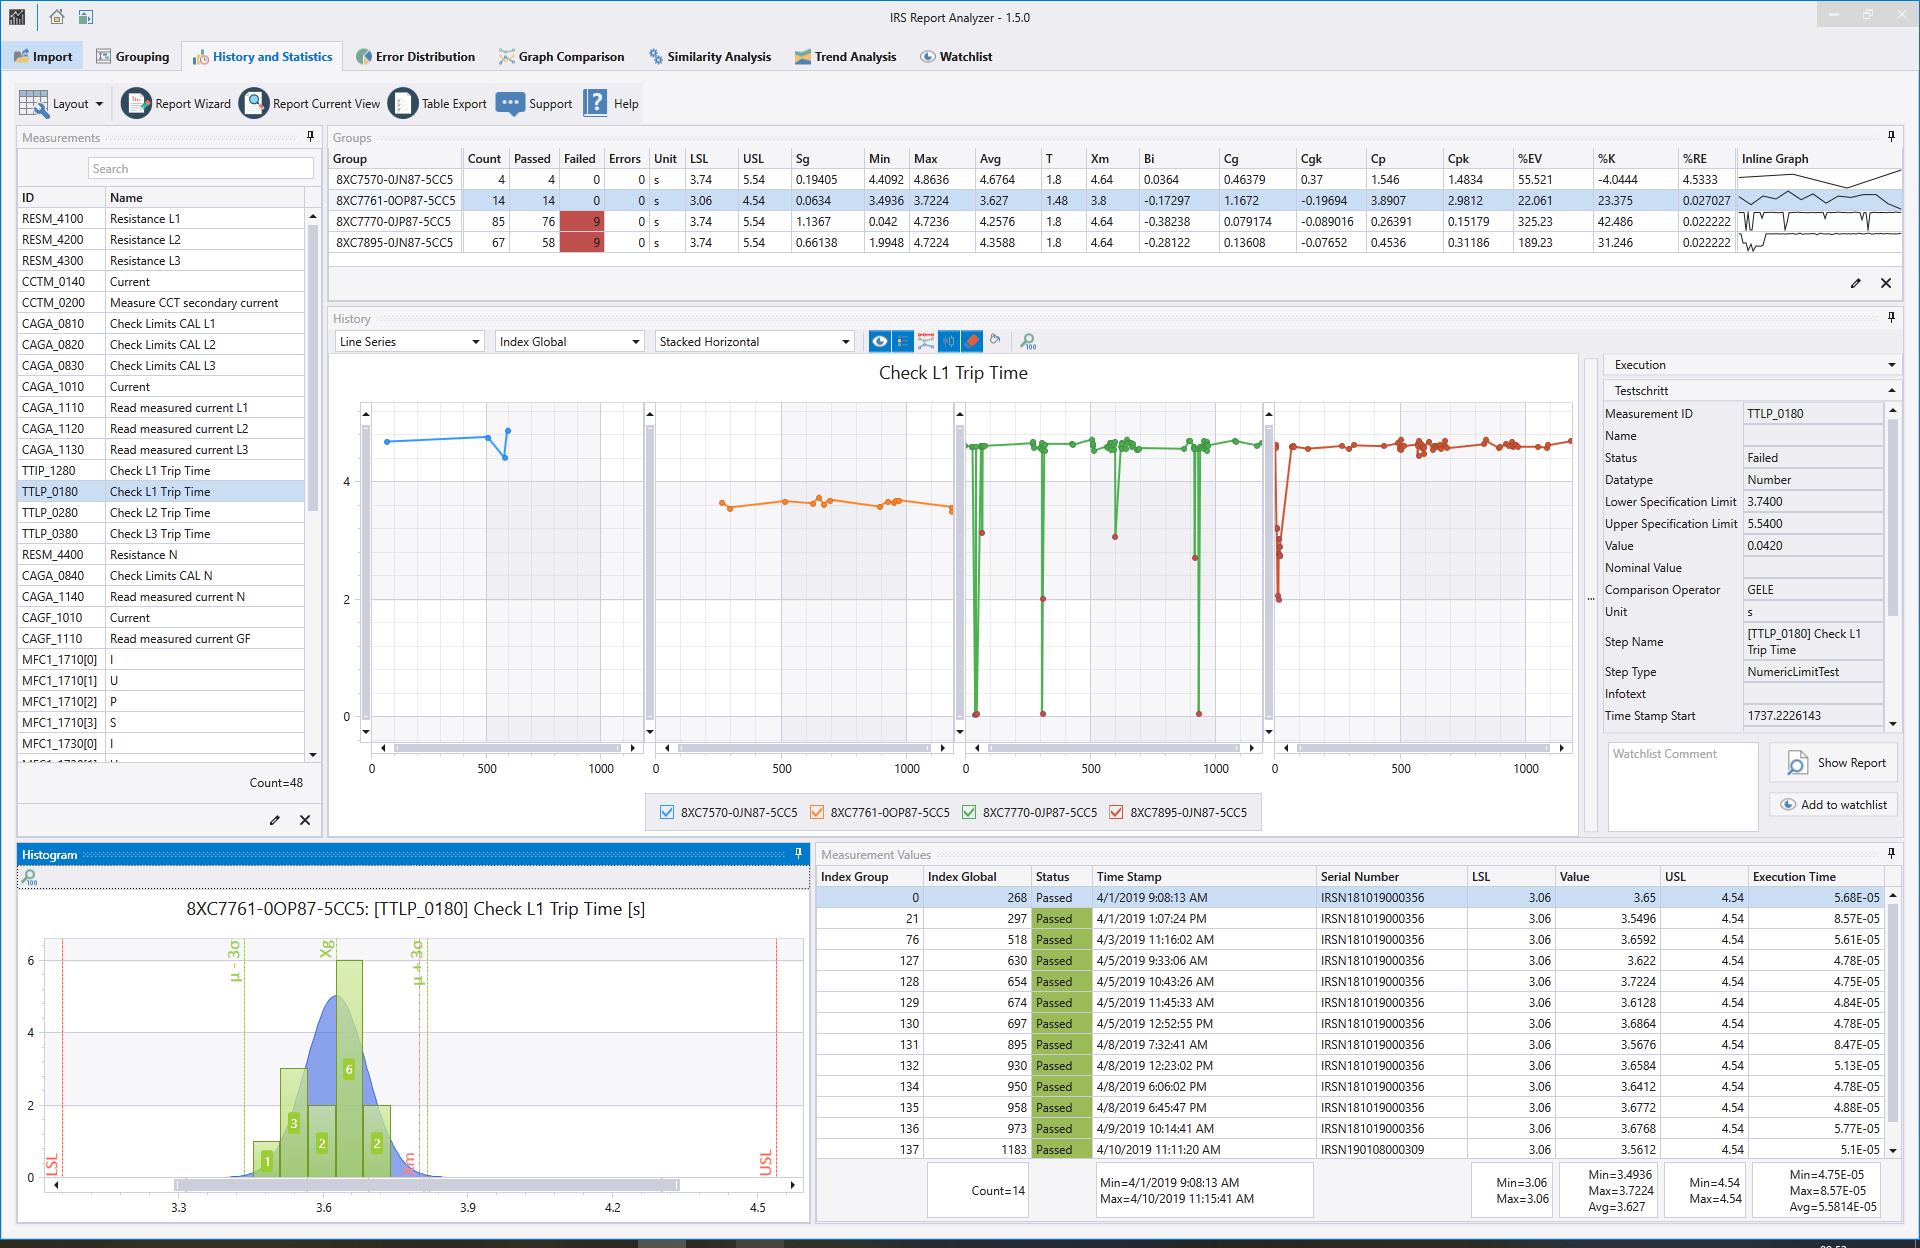The height and width of the screenshot is (1248, 1920).
Task: Toggle the red eraser icon in History toolbar
Action: 972,341
